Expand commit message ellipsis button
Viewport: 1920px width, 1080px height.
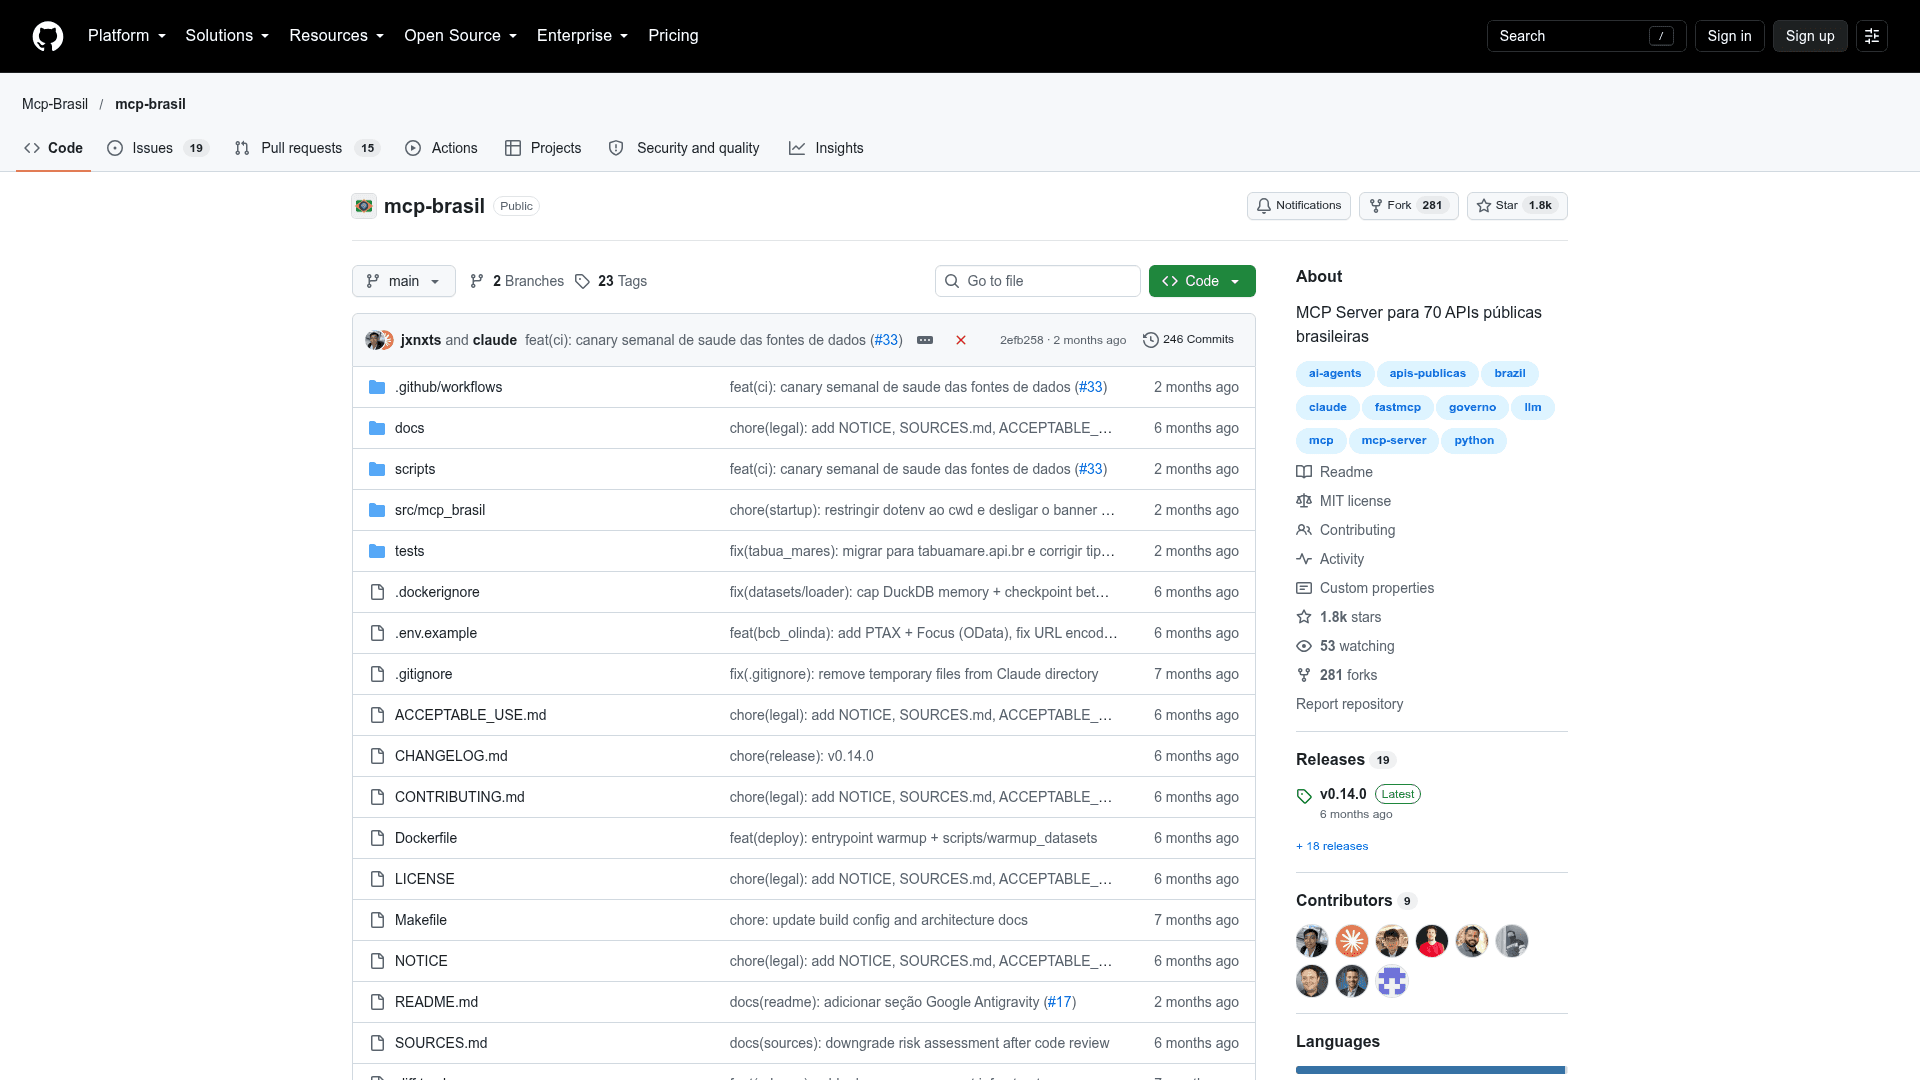pos(925,340)
